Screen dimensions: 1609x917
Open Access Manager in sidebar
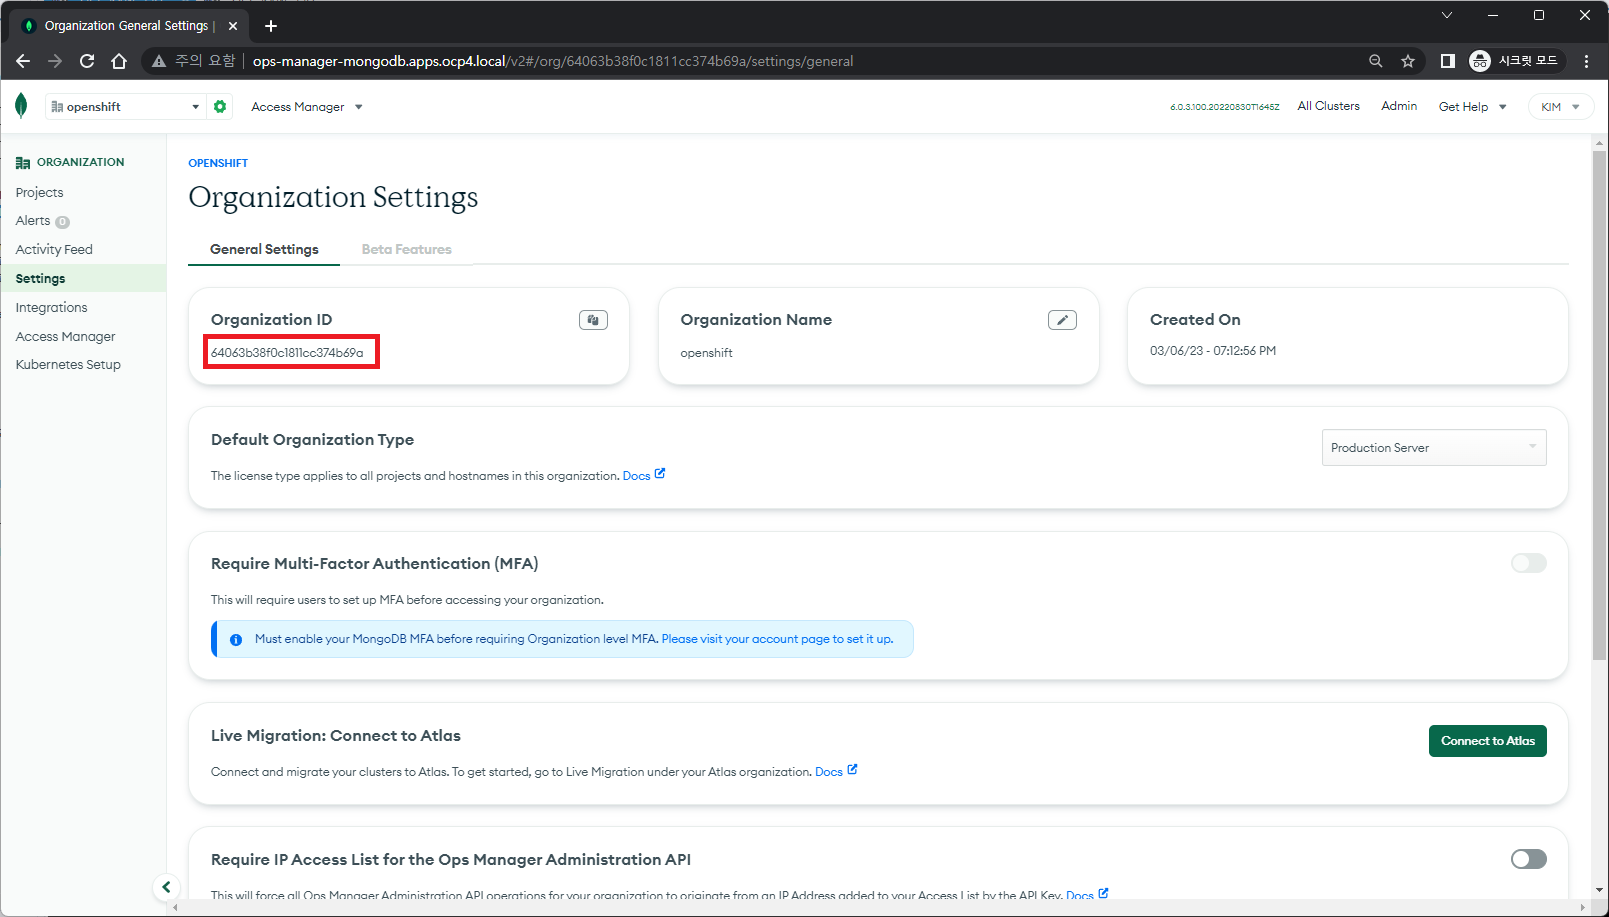pos(65,336)
